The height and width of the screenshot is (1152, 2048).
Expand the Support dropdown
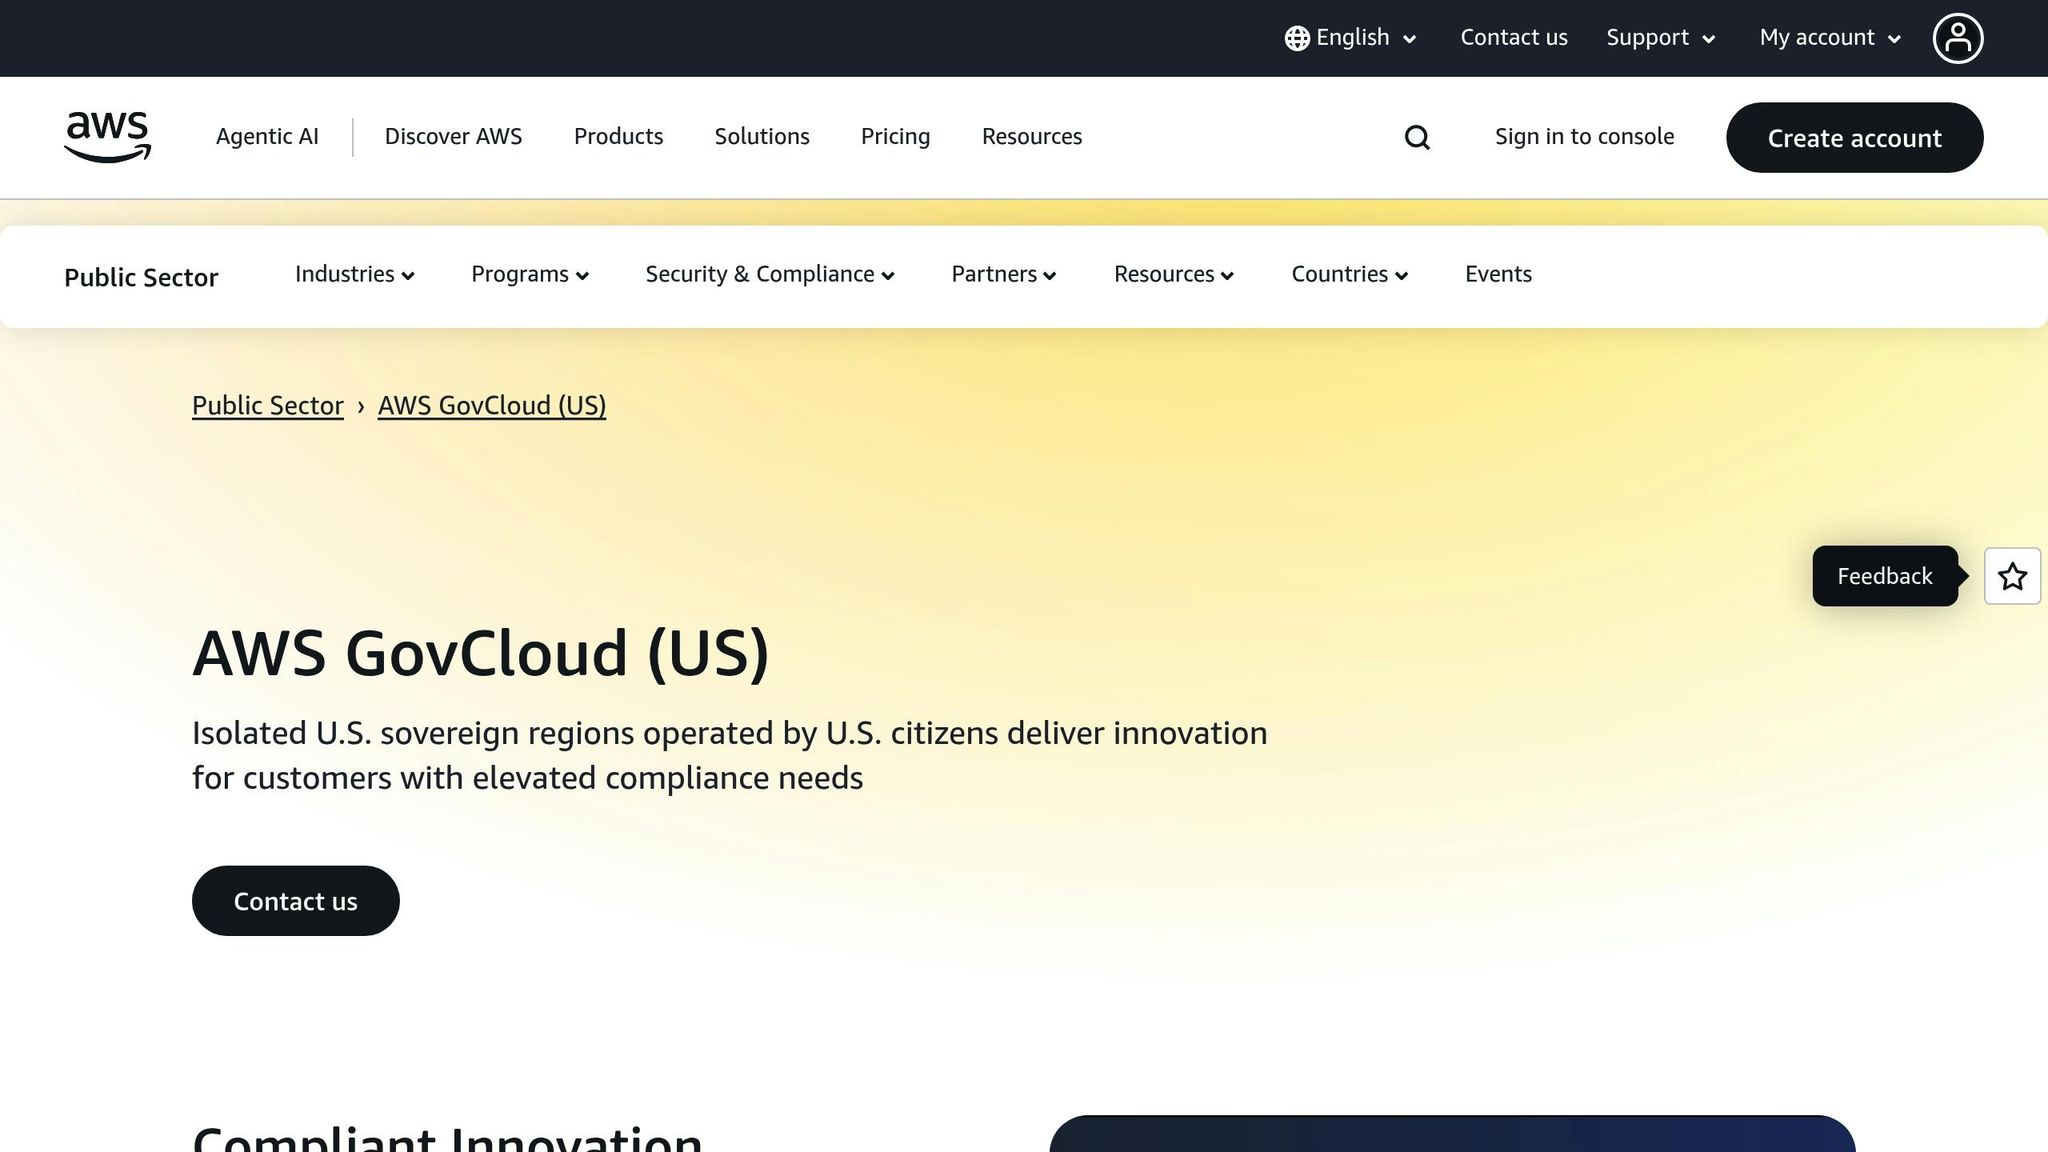[x=1659, y=37]
